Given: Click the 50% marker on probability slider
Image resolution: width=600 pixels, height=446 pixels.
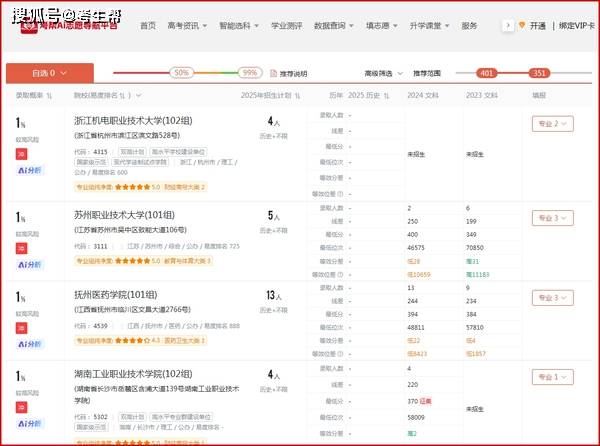Looking at the screenshot, I should pos(181,73).
